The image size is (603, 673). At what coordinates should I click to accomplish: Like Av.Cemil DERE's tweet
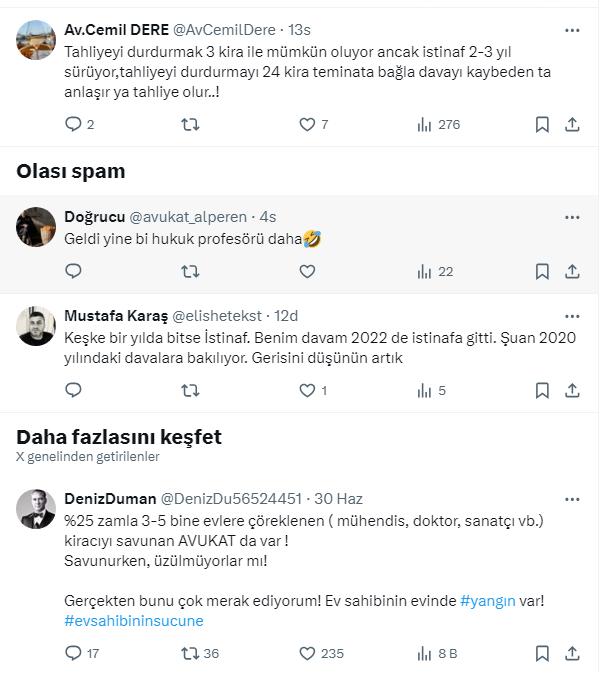[x=308, y=125]
